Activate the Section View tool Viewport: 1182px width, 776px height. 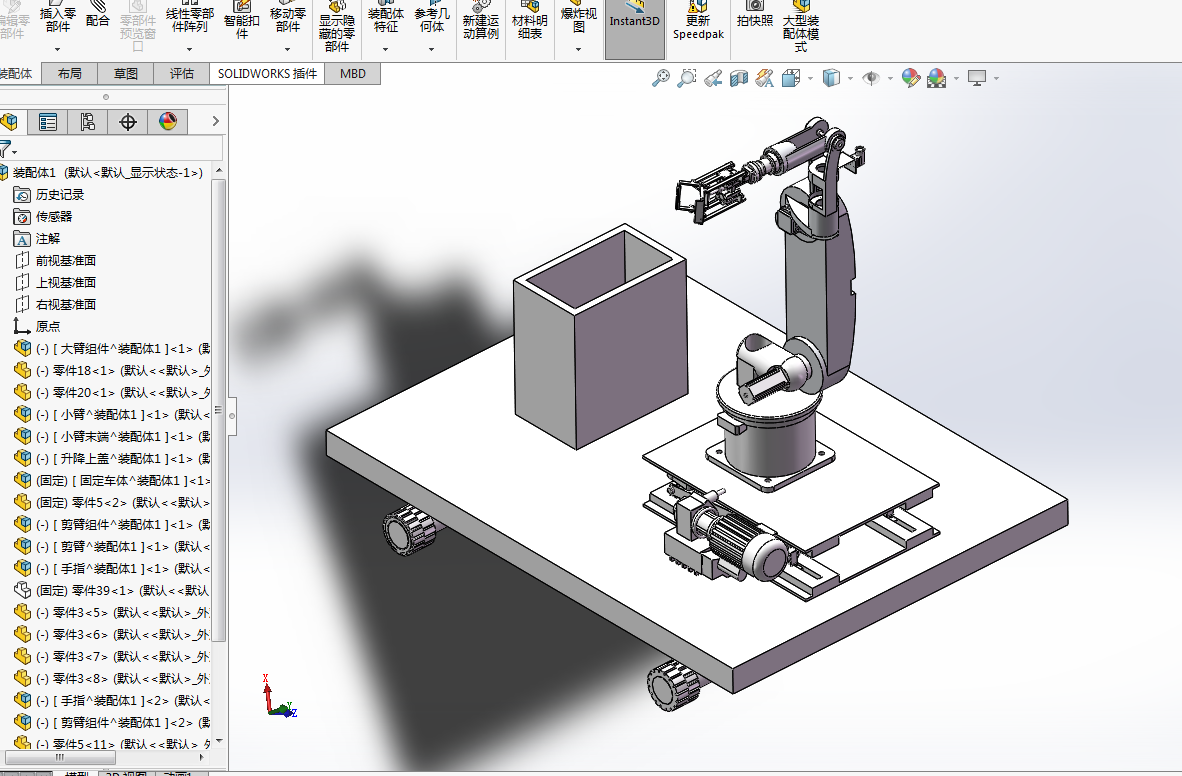pos(739,78)
